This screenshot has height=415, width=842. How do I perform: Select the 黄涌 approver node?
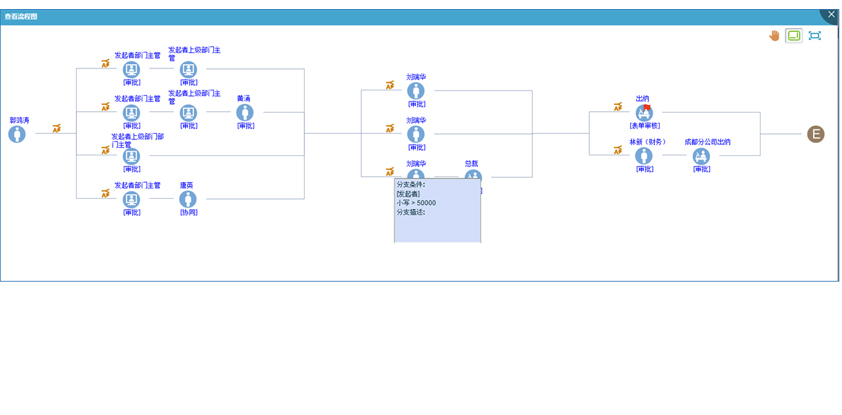pyautogui.click(x=245, y=113)
